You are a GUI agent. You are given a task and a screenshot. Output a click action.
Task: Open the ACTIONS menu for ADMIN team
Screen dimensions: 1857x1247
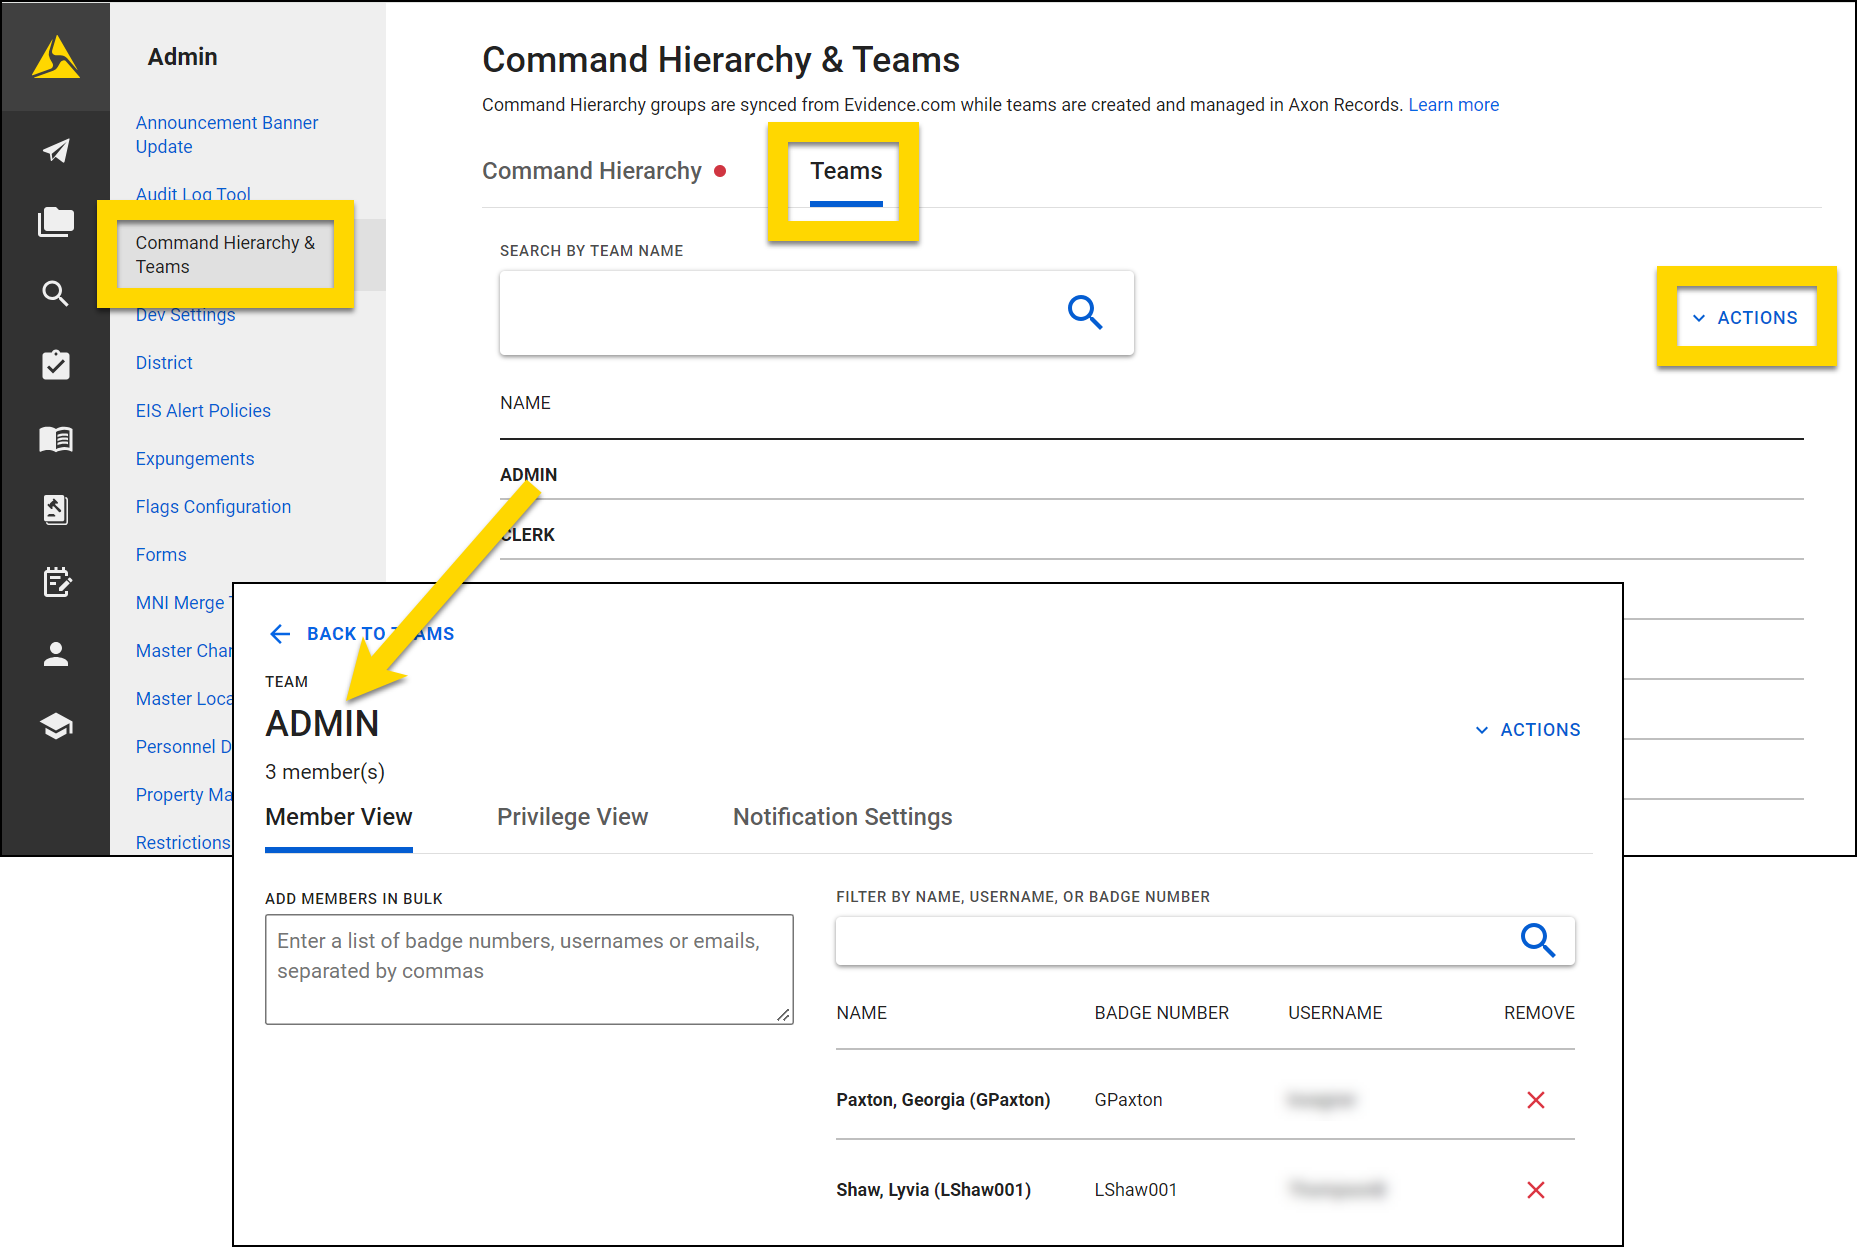click(x=1528, y=729)
